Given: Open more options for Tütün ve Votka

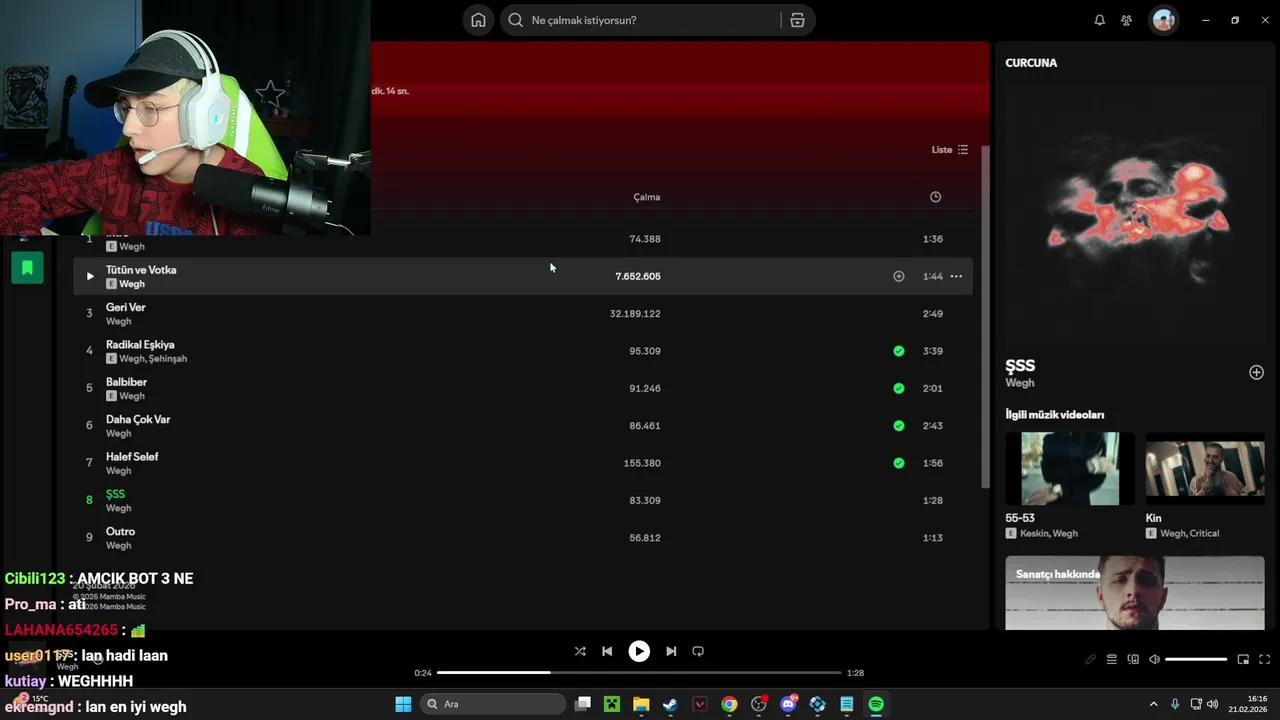Looking at the screenshot, I should tap(956, 276).
